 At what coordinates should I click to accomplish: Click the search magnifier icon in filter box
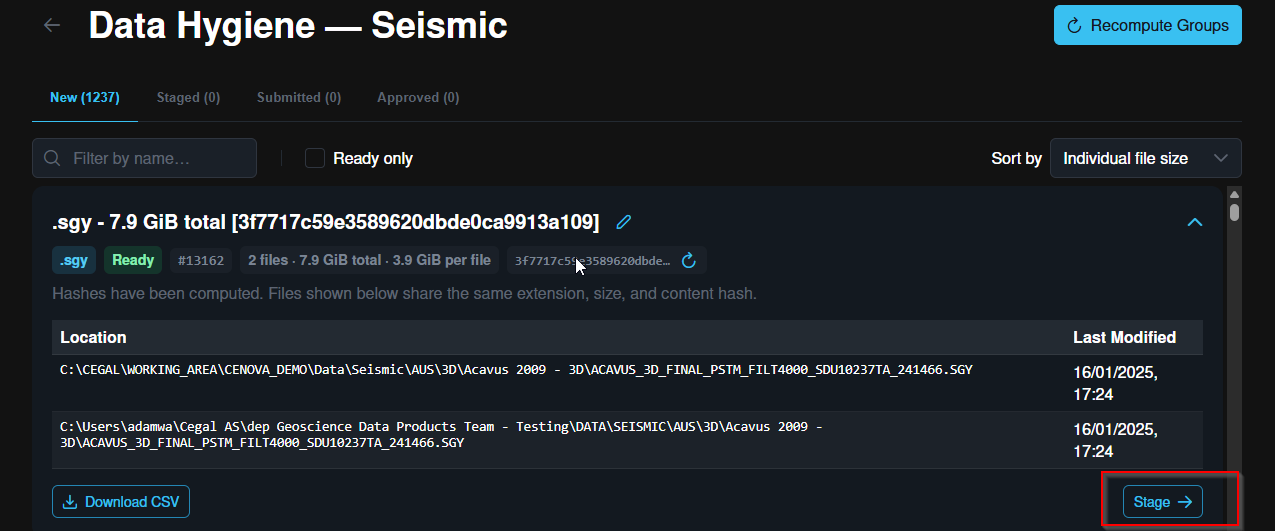(53, 158)
